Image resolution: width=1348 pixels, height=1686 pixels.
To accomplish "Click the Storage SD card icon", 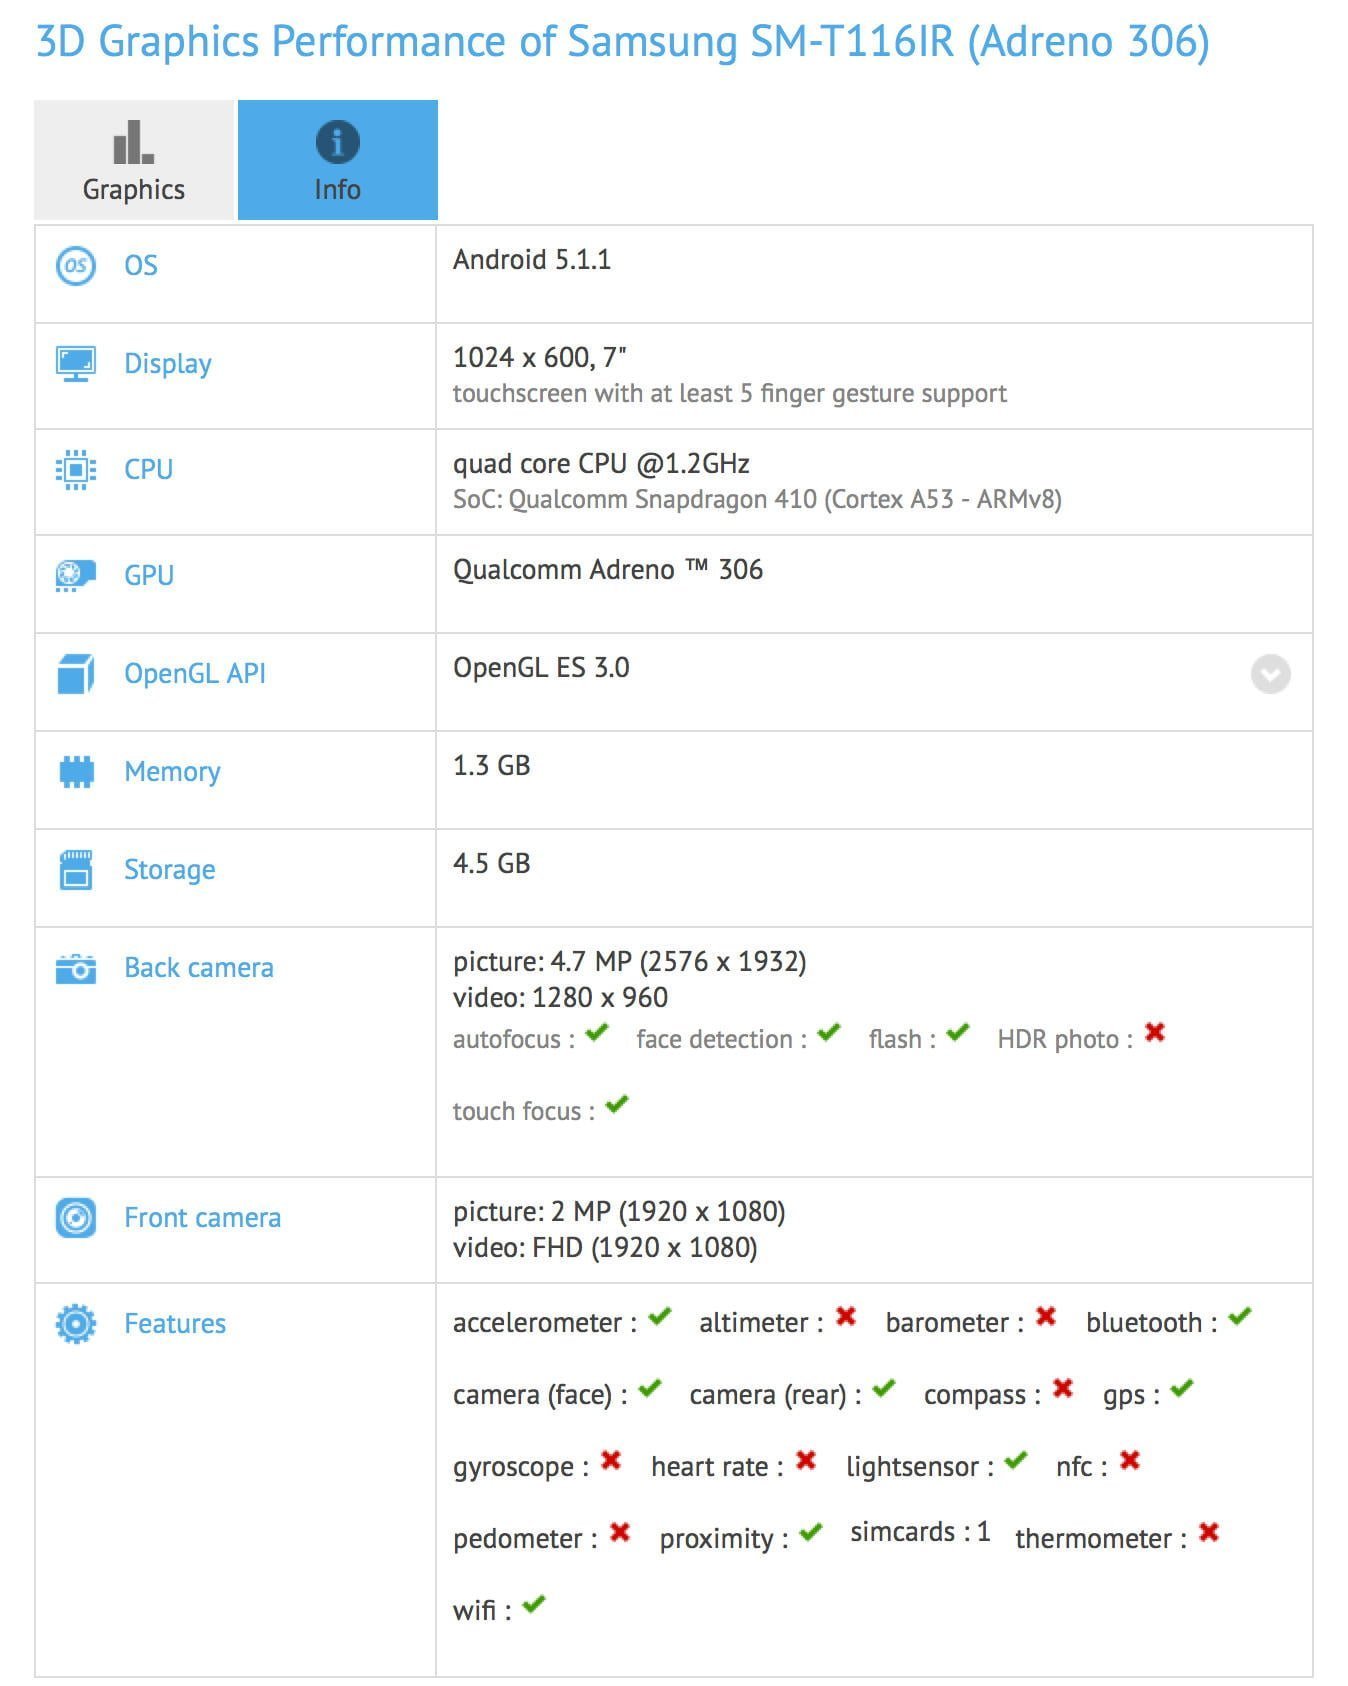I will point(76,869).
